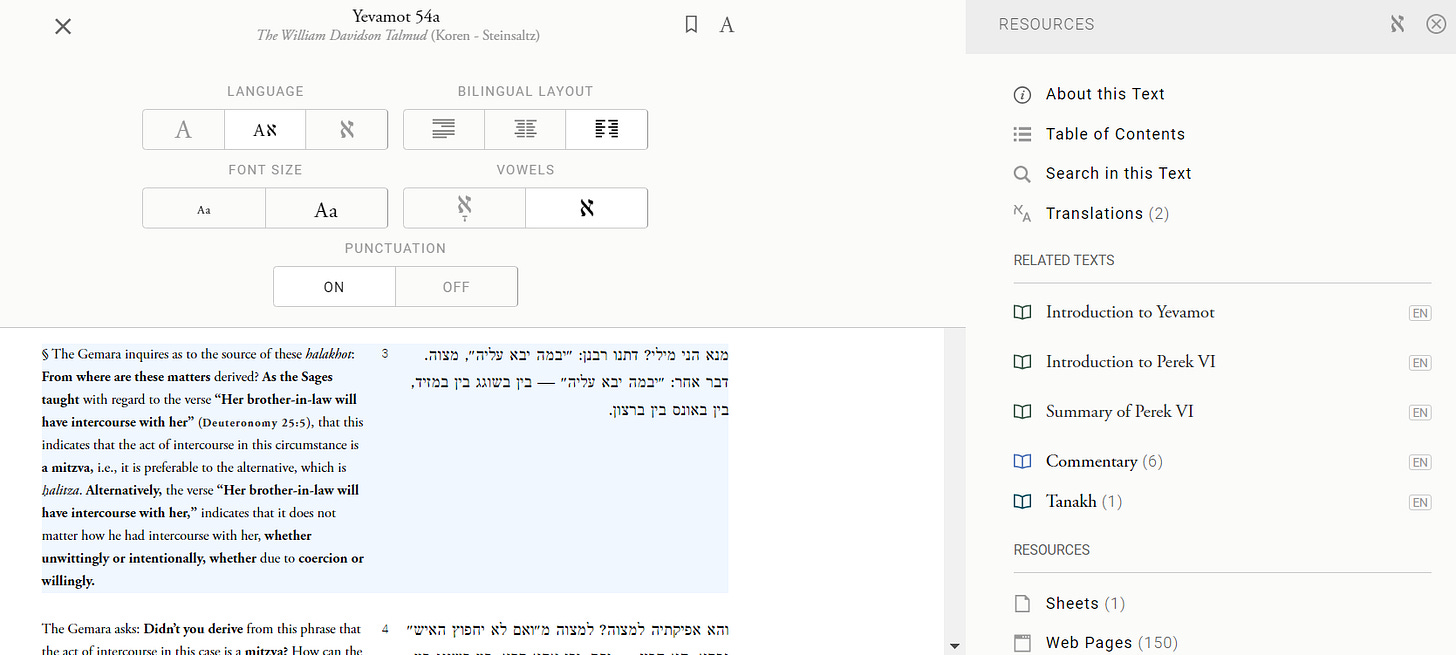This screenshot has width=1456, height=655.
Task: Toggle resources panel language icon
Action: tap(1397, 24)
